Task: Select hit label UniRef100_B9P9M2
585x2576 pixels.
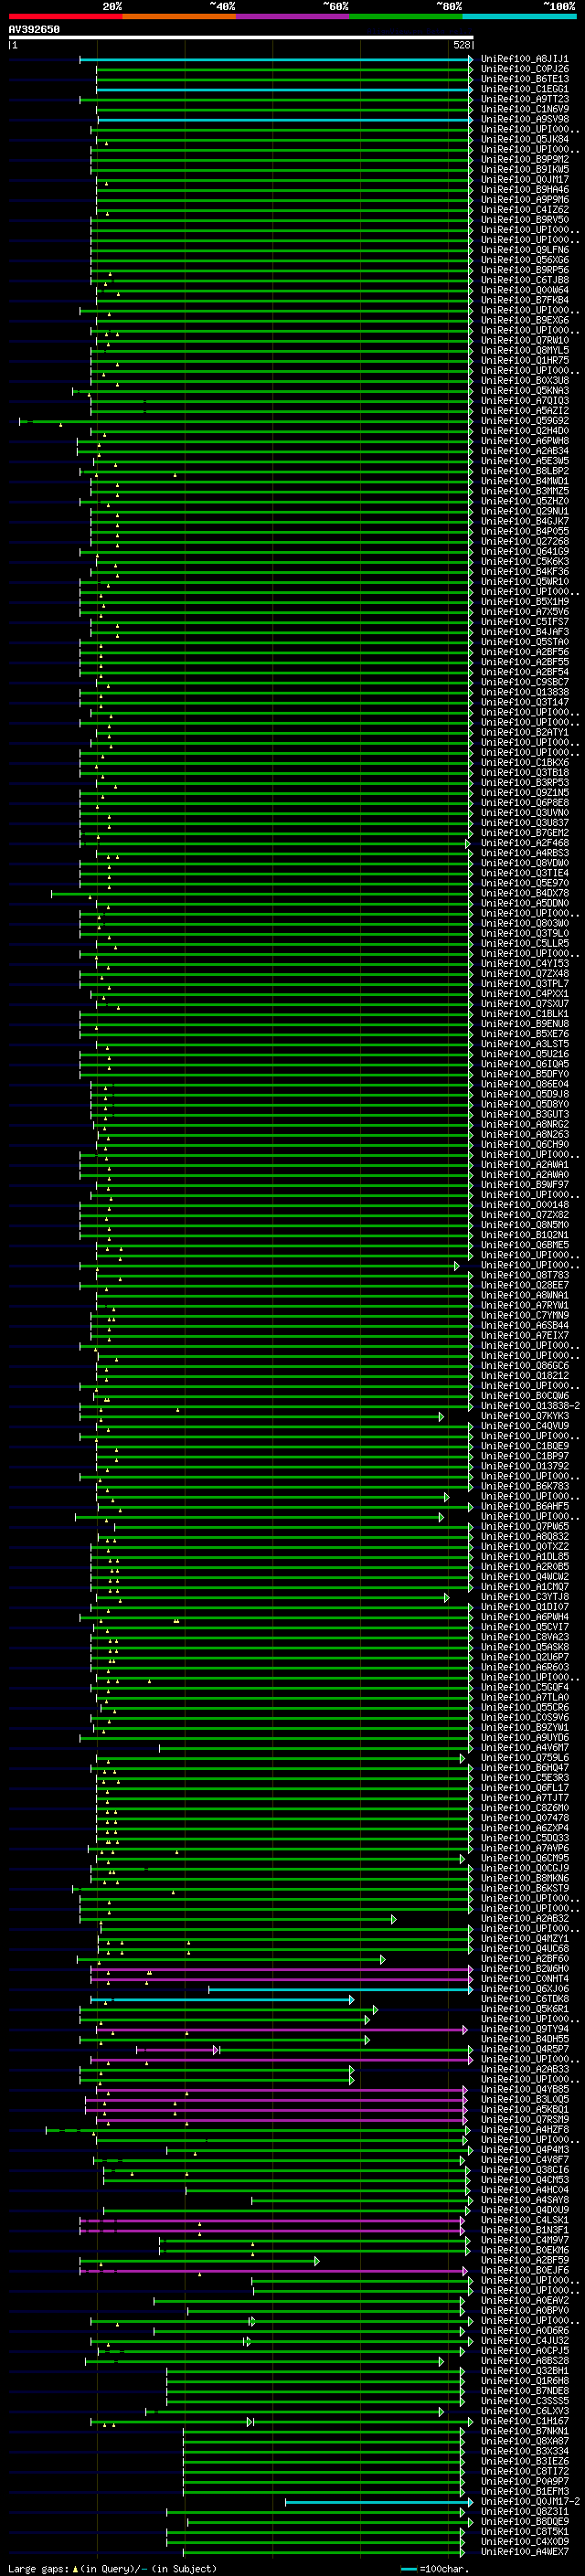Action: click(x=525, y=159)
